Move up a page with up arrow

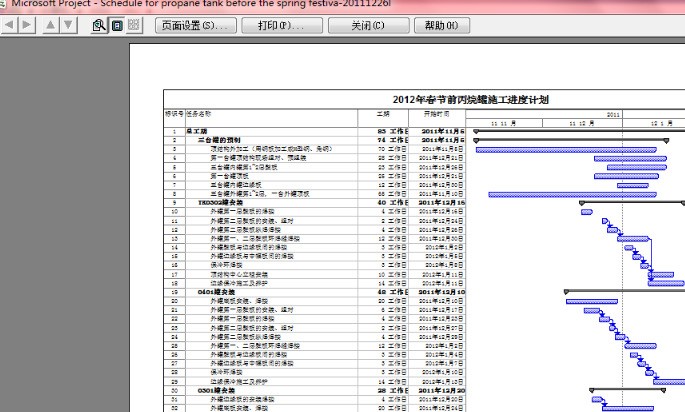51,25
